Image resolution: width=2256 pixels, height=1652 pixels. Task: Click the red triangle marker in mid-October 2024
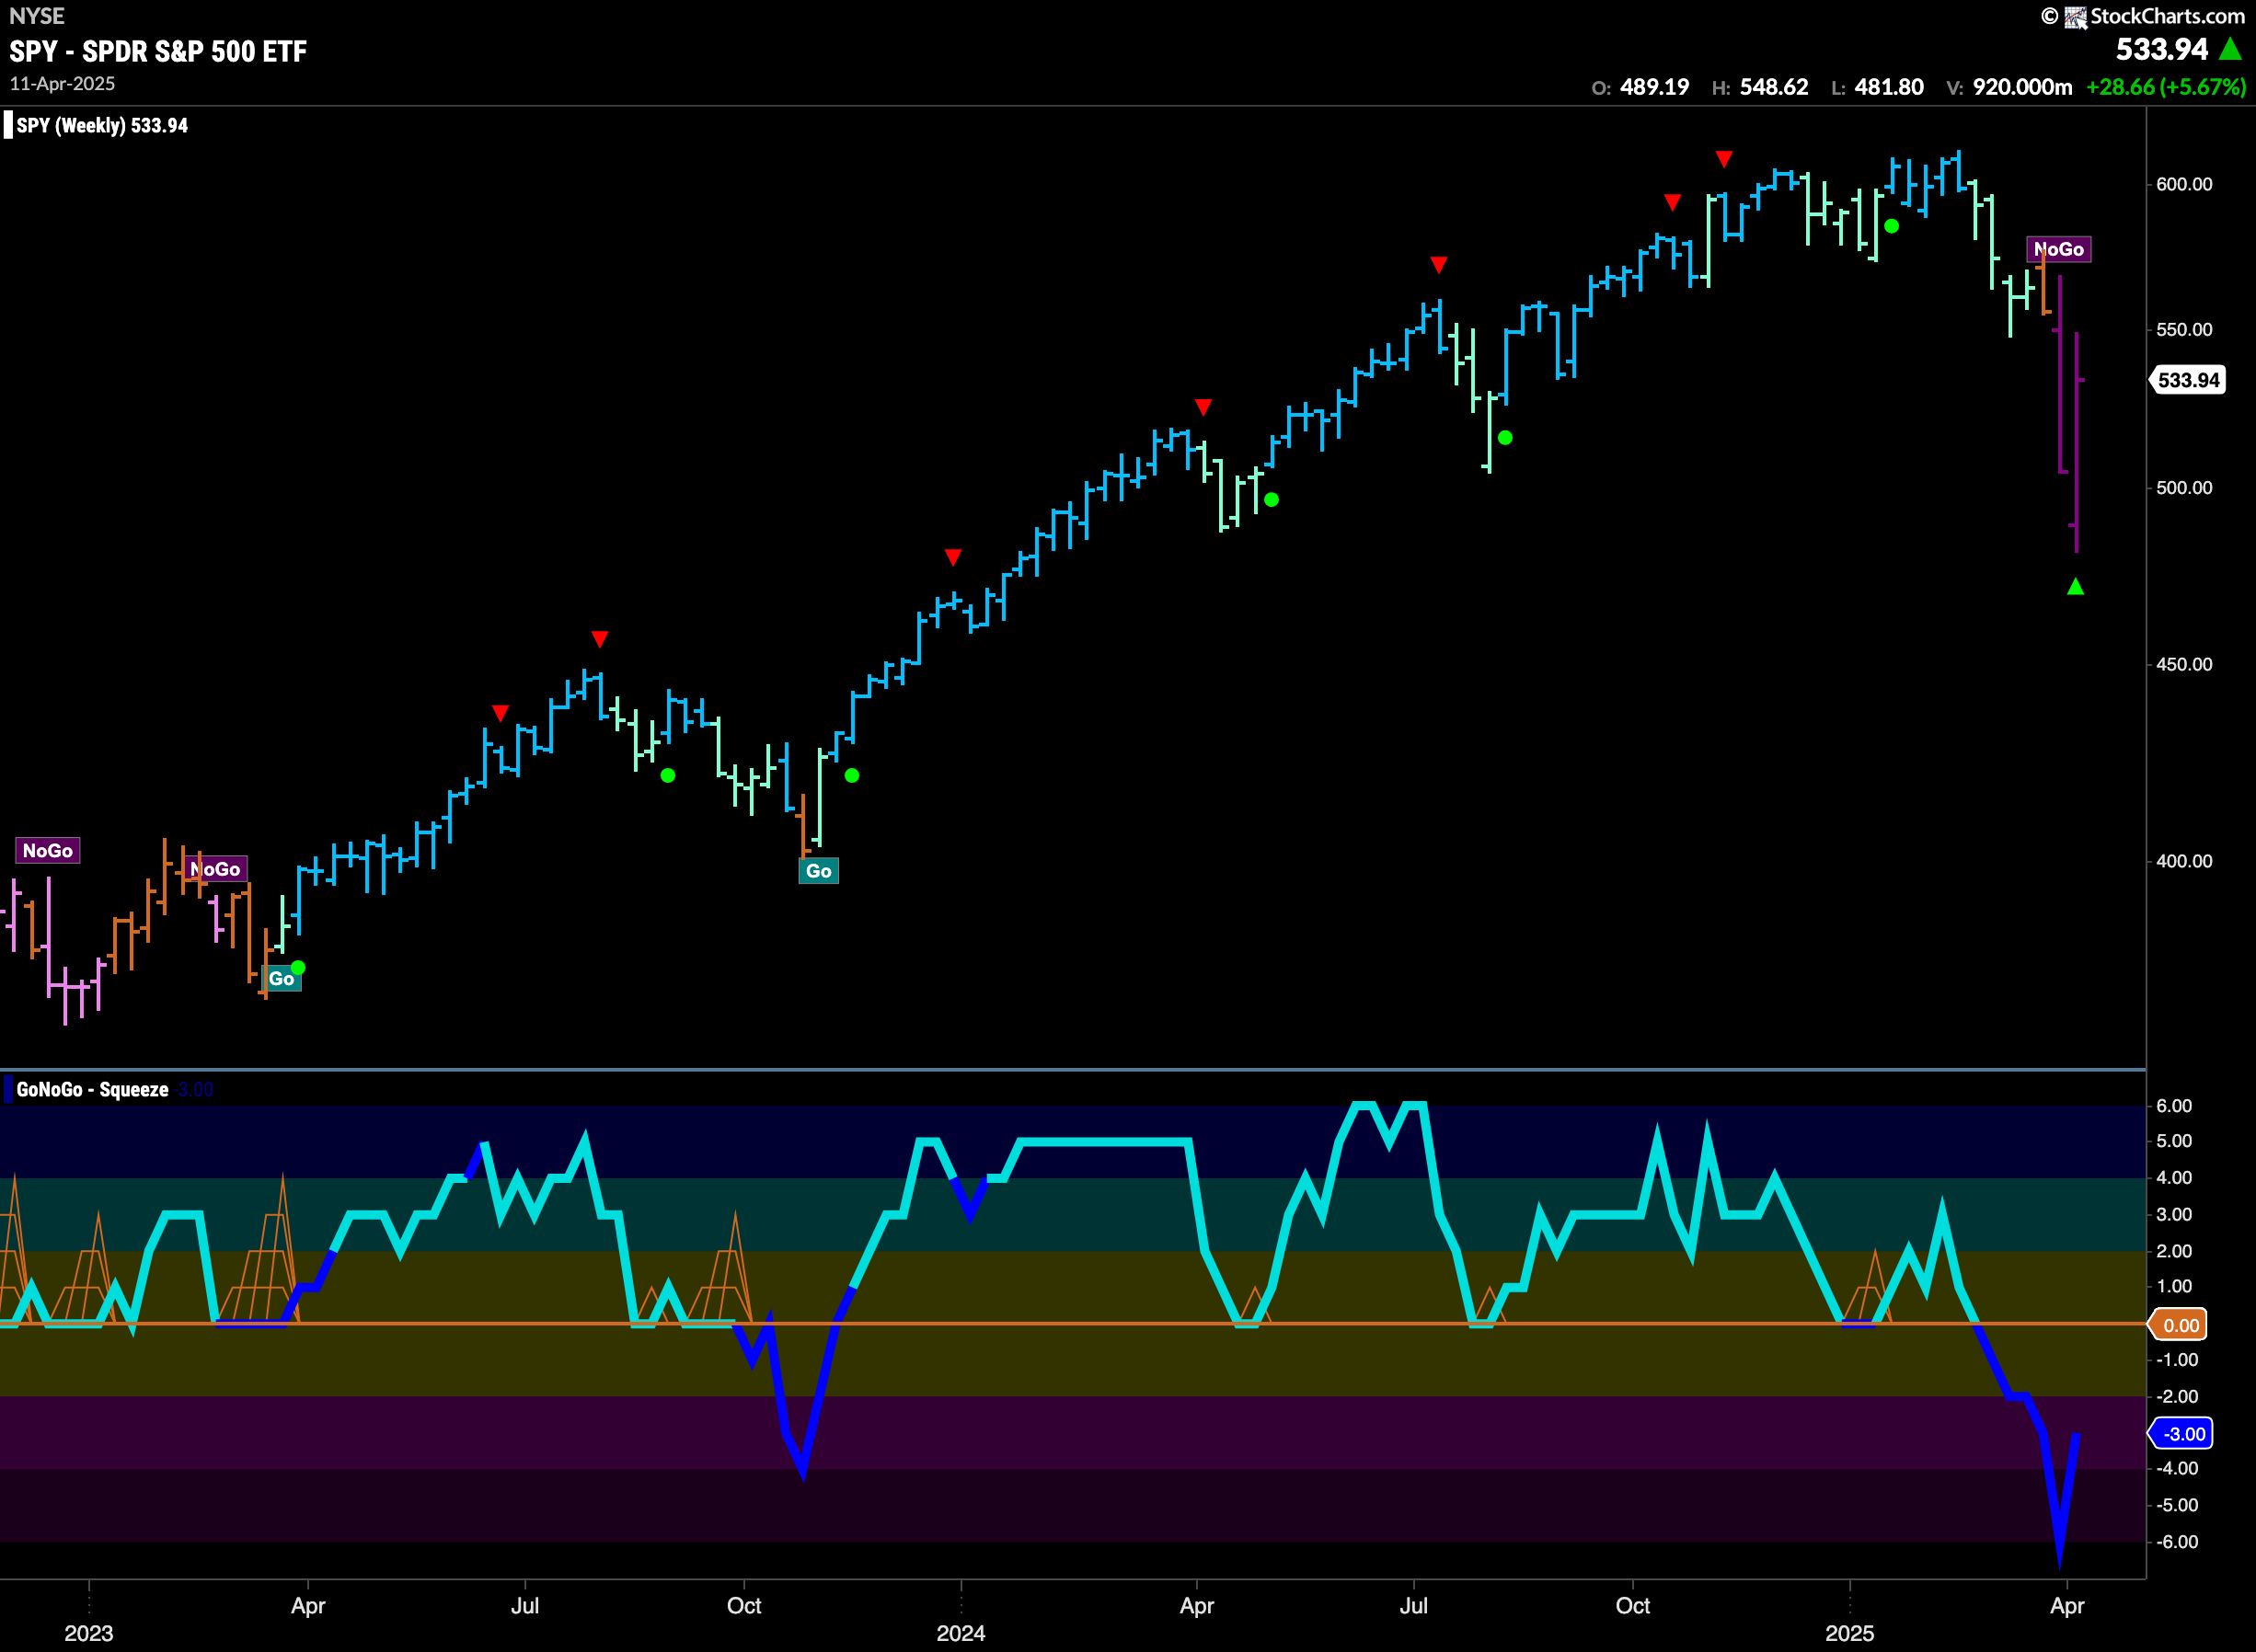(x=1672, y=203)
